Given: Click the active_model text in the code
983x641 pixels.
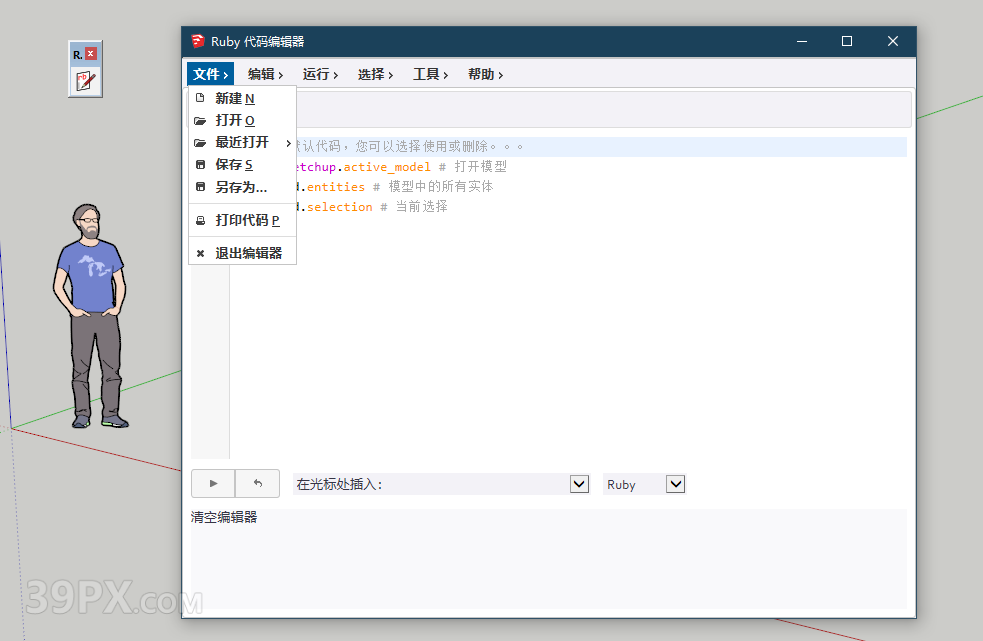Looking at the screenshot, I should (x=387, y=167).
